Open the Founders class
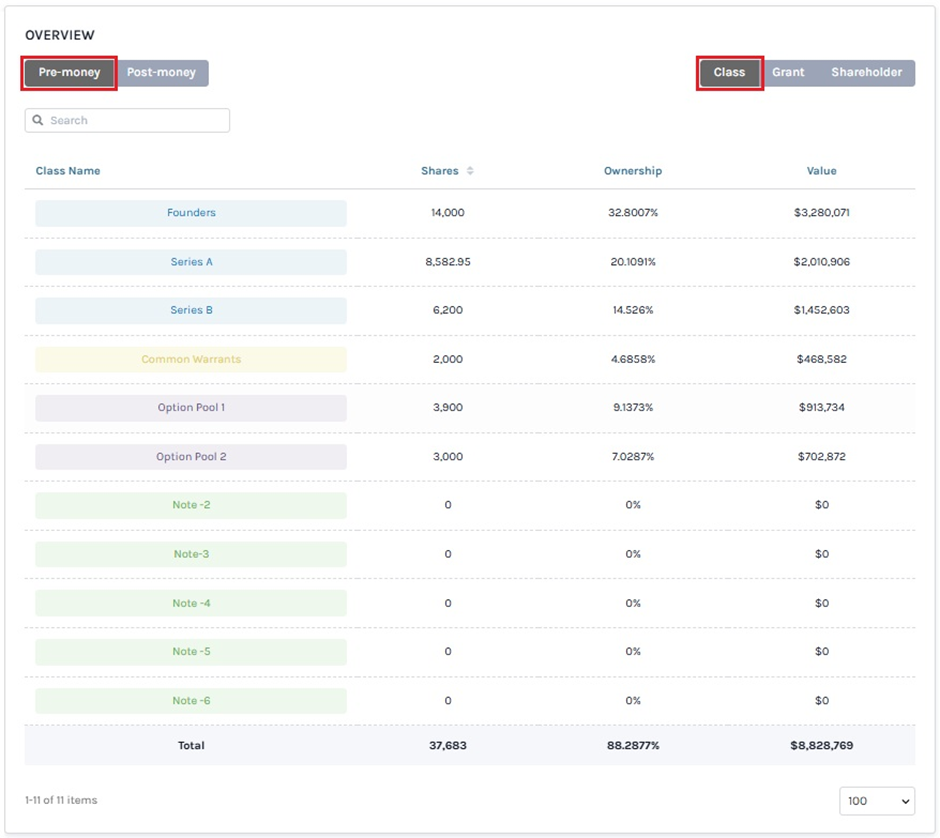The image size is (940, 838). tap(191, 213)
